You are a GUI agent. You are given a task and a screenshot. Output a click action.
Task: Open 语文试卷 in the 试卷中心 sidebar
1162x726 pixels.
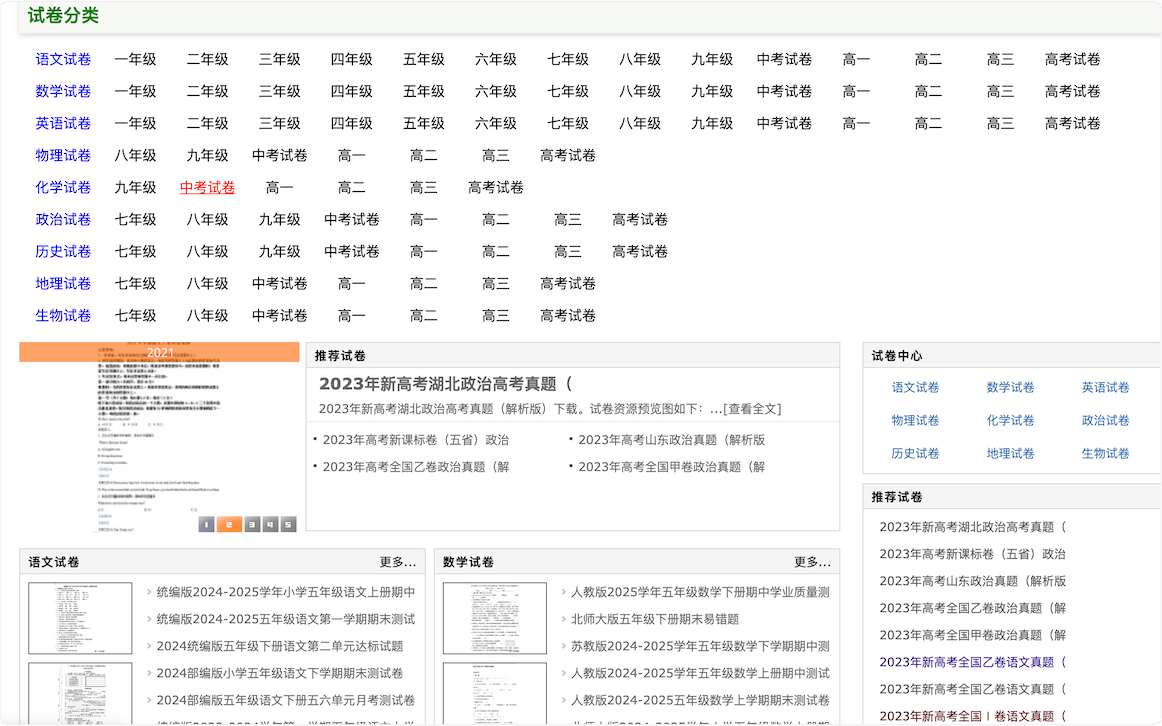(x=915, y=387)
